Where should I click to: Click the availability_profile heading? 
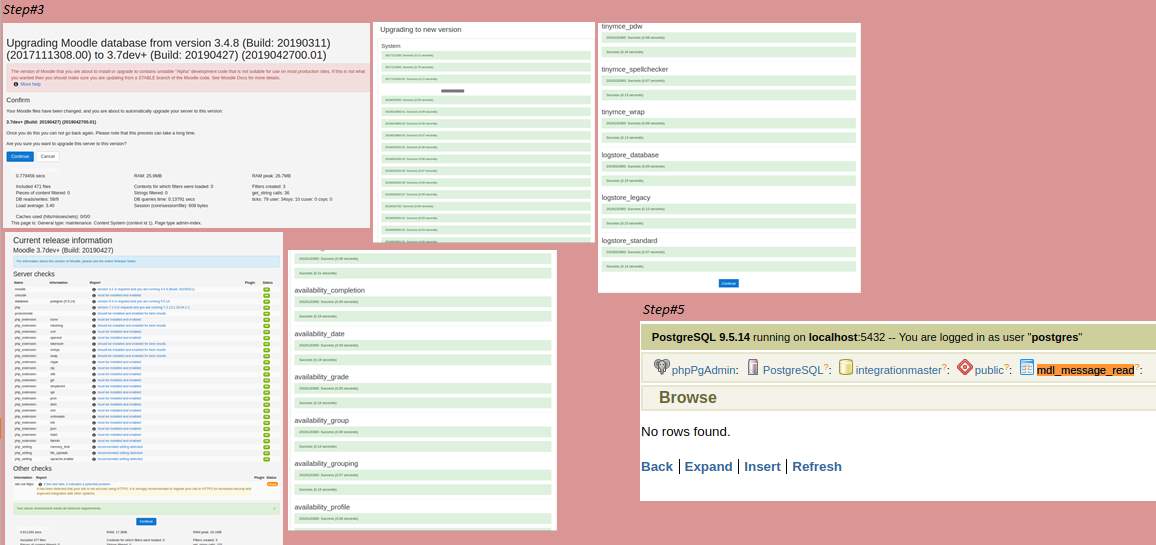(x=322, y=507)
